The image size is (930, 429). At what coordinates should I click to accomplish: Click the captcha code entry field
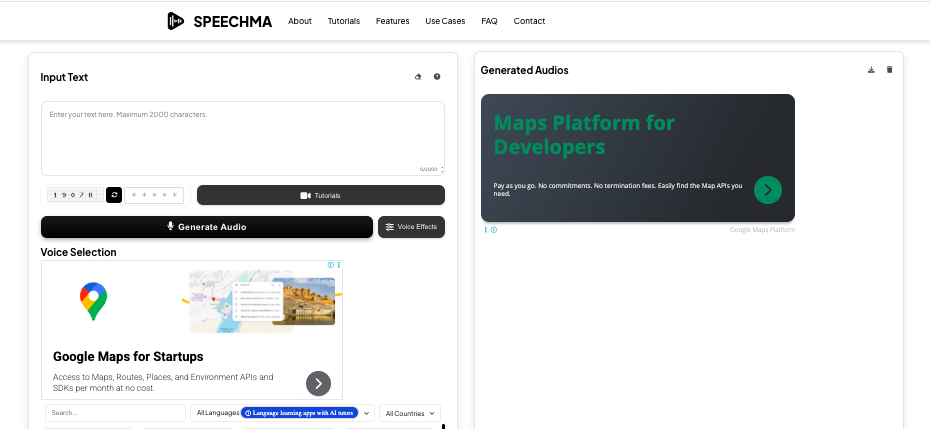(x=154, y=195)
